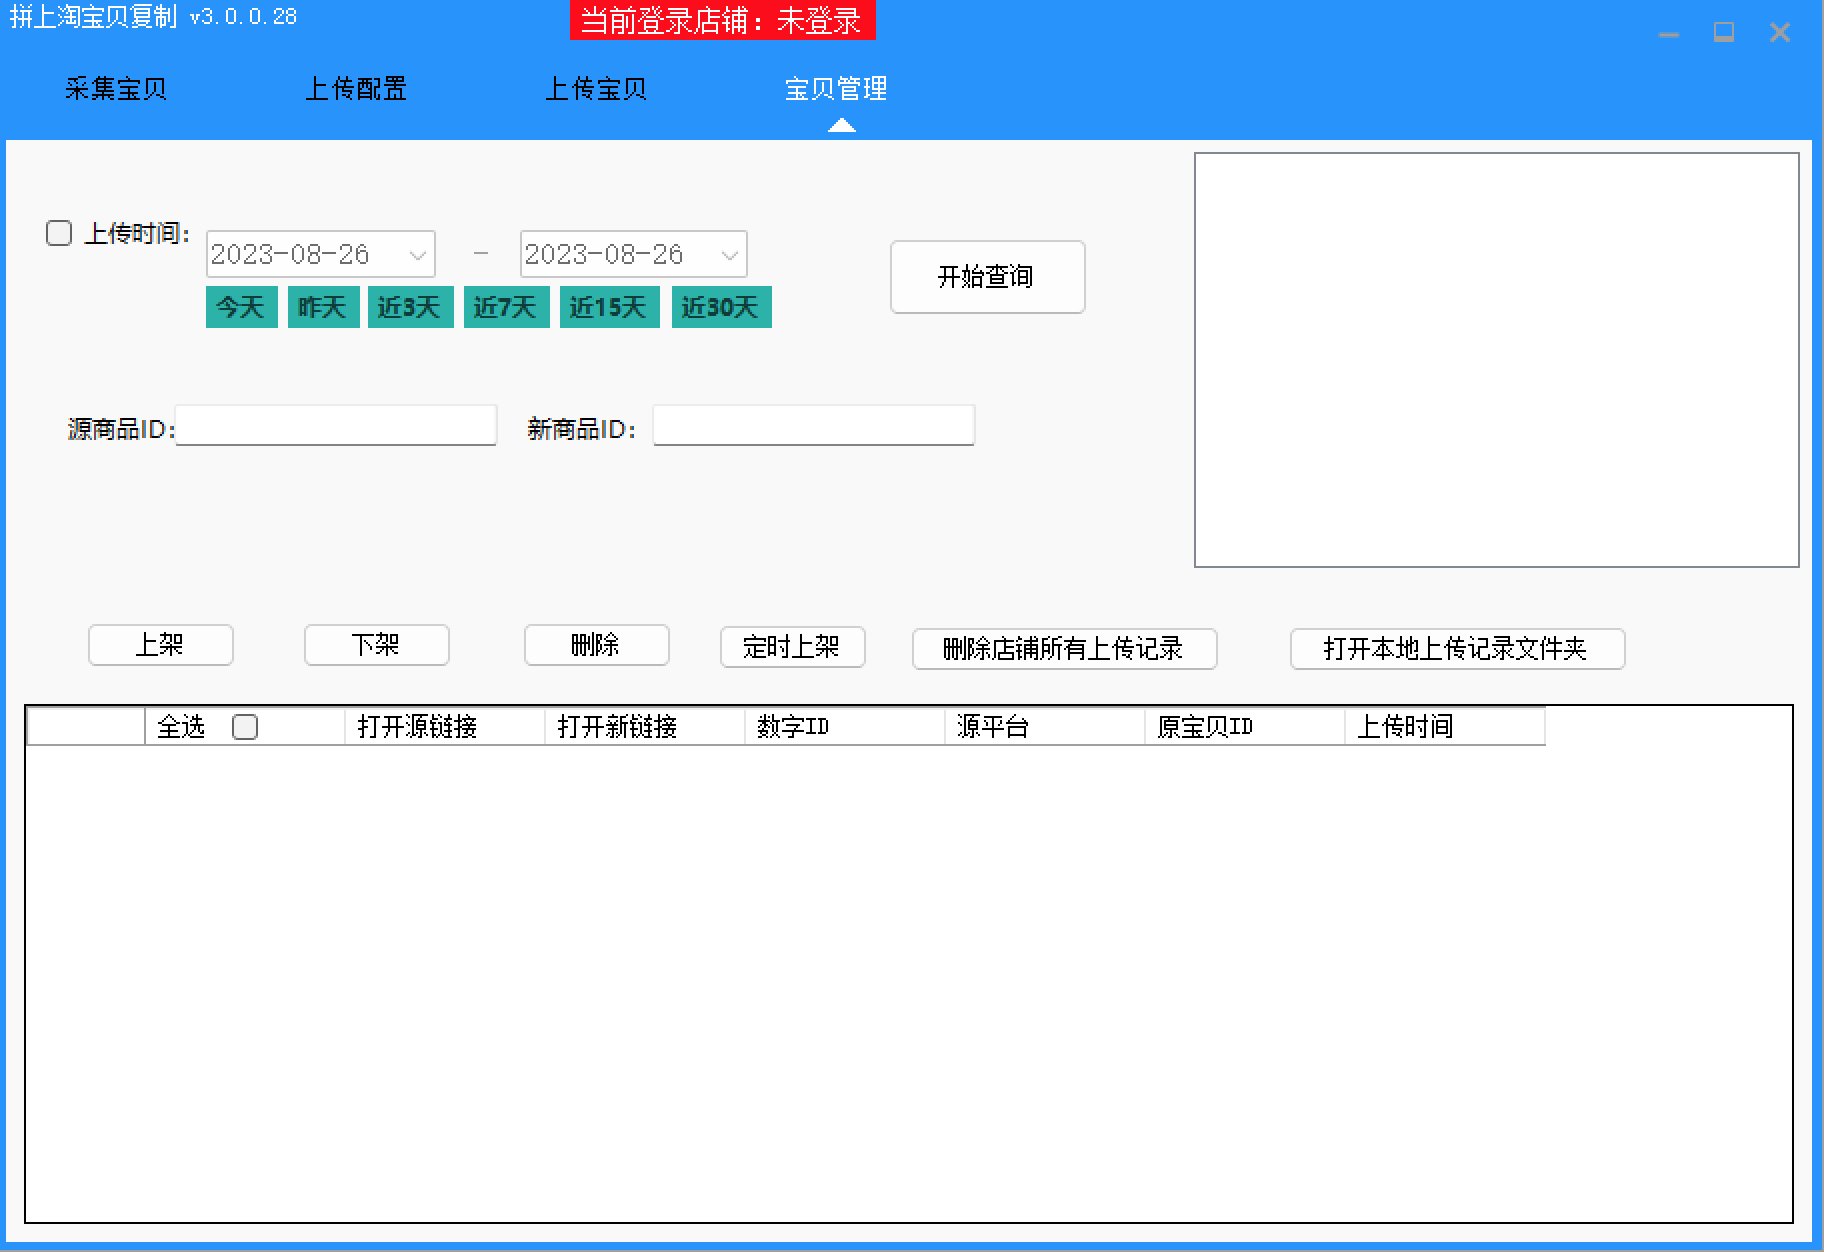This screenshot has width=1824, height=1252.
Task: Select the 宝贝管理 tab
Action: (836, 89)
